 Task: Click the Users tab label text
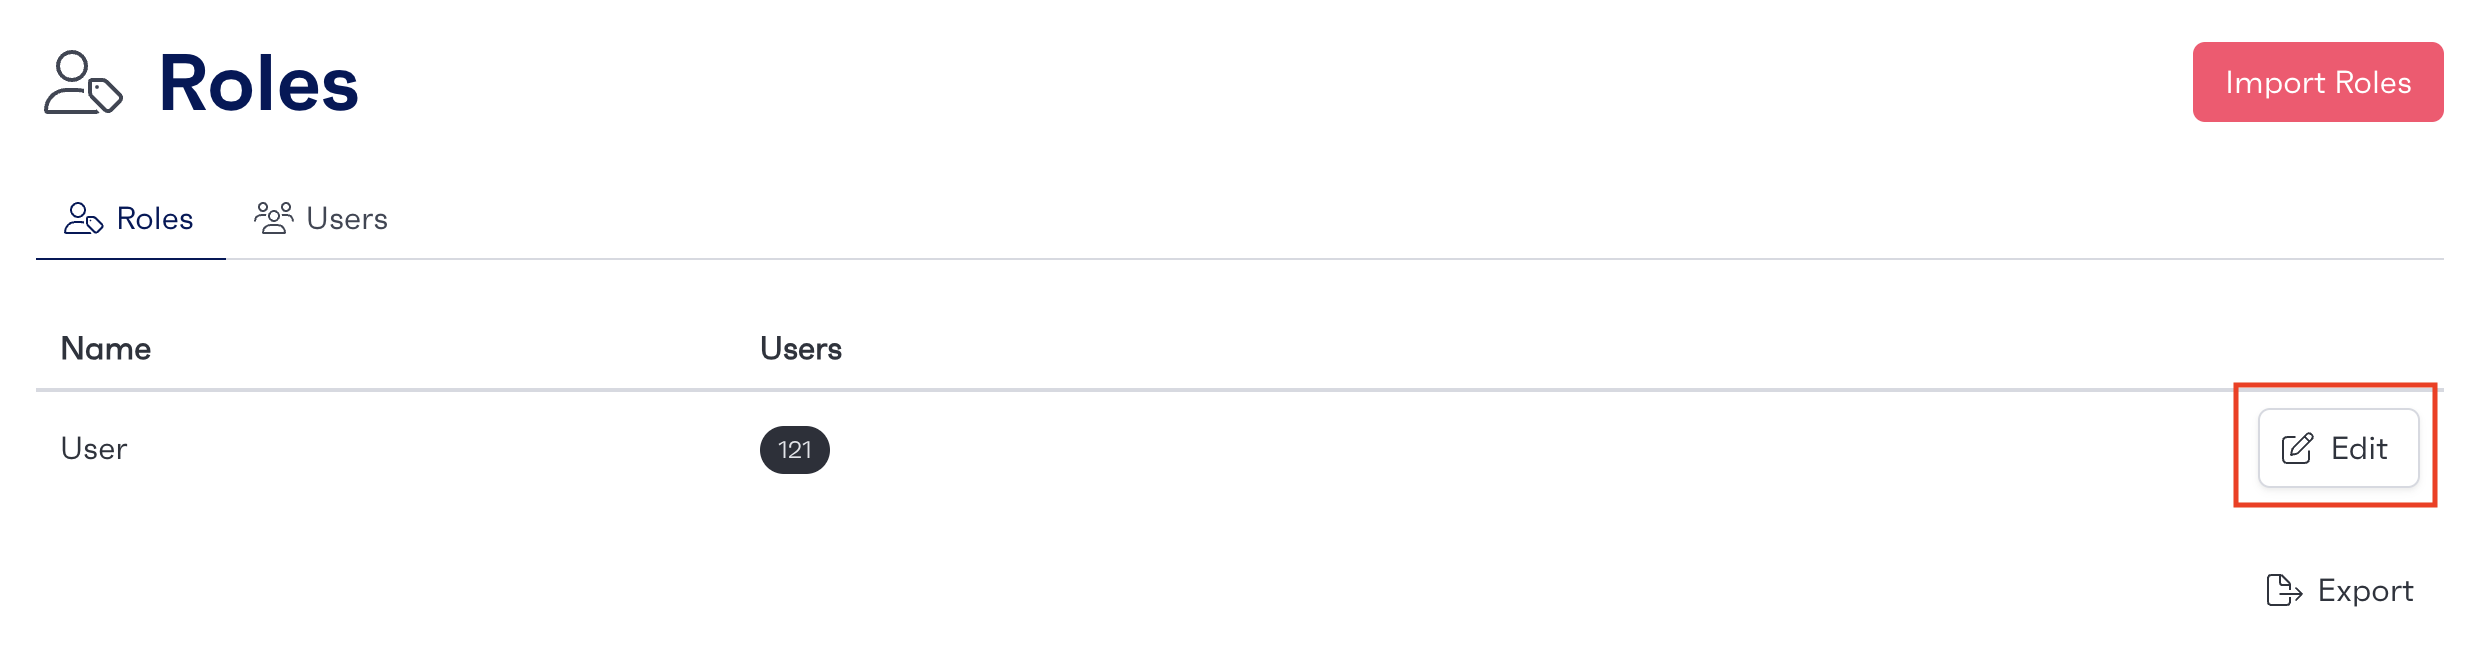coord(347,219)
